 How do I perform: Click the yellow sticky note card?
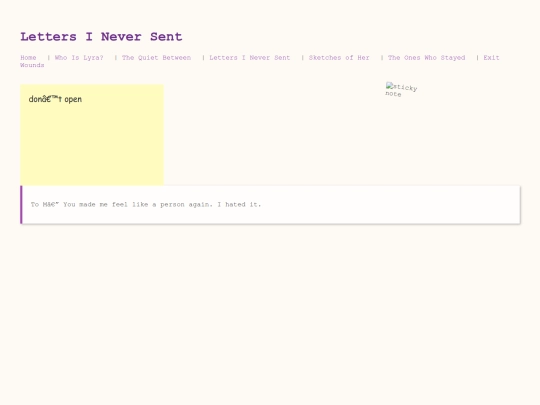[x=92, y=135]
